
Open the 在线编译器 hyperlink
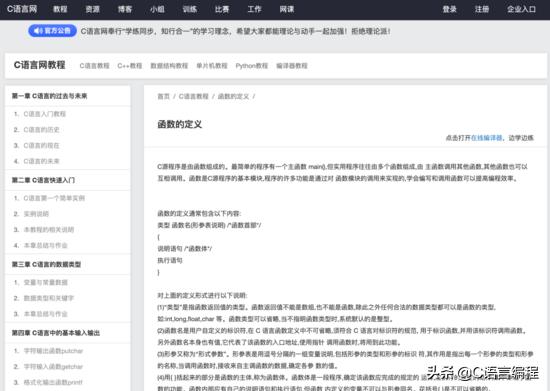coord(486,138)
